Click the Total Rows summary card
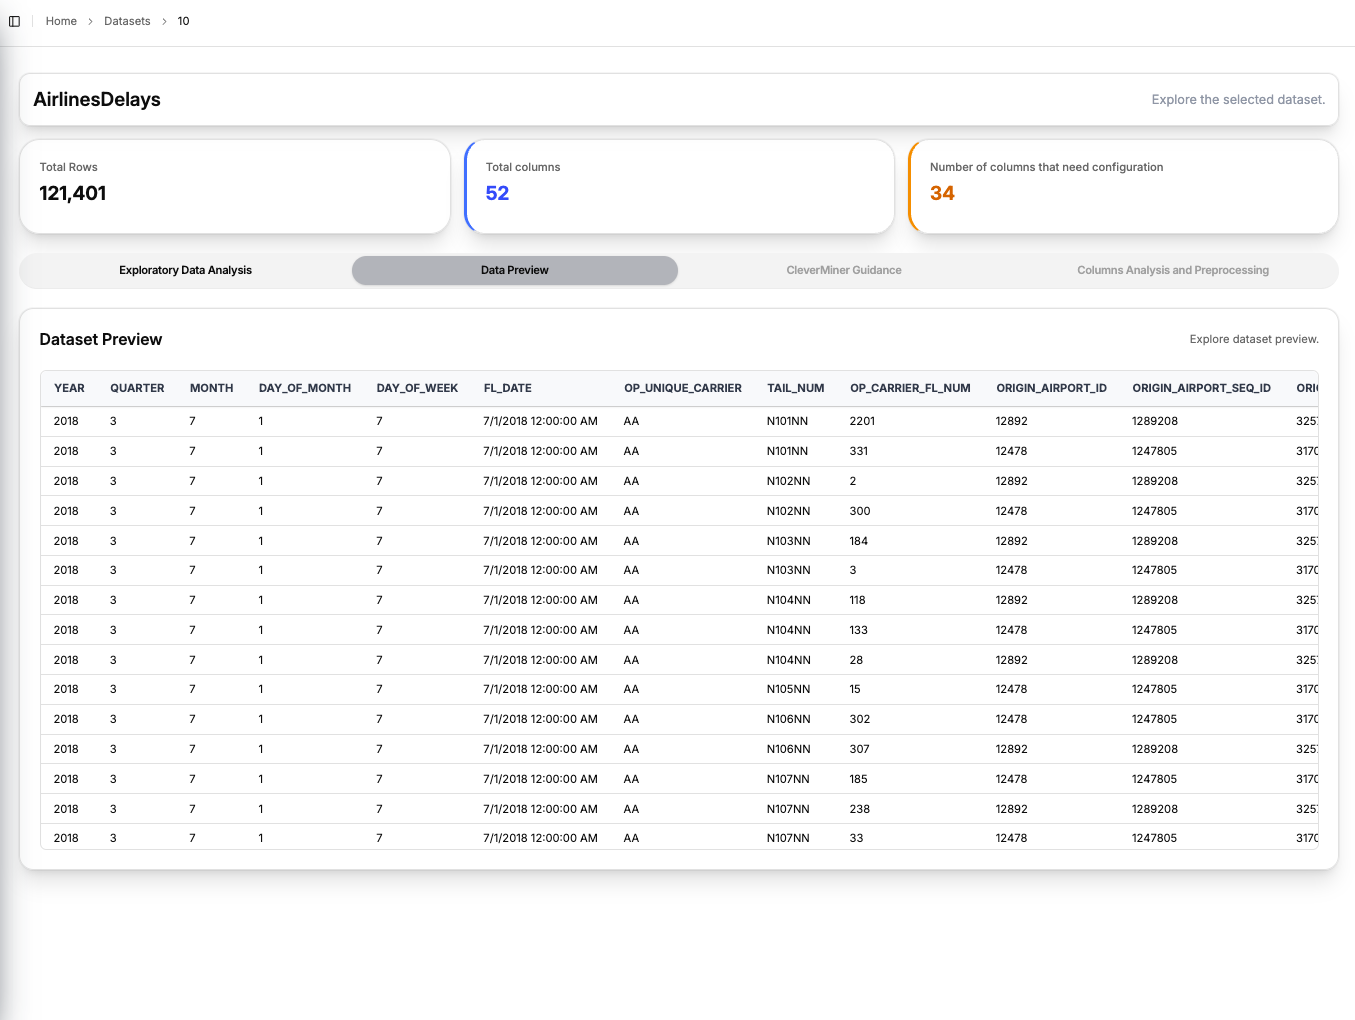Viewport: 1355px width, 1020px height. pyautogui.click(x=235, y=186)
